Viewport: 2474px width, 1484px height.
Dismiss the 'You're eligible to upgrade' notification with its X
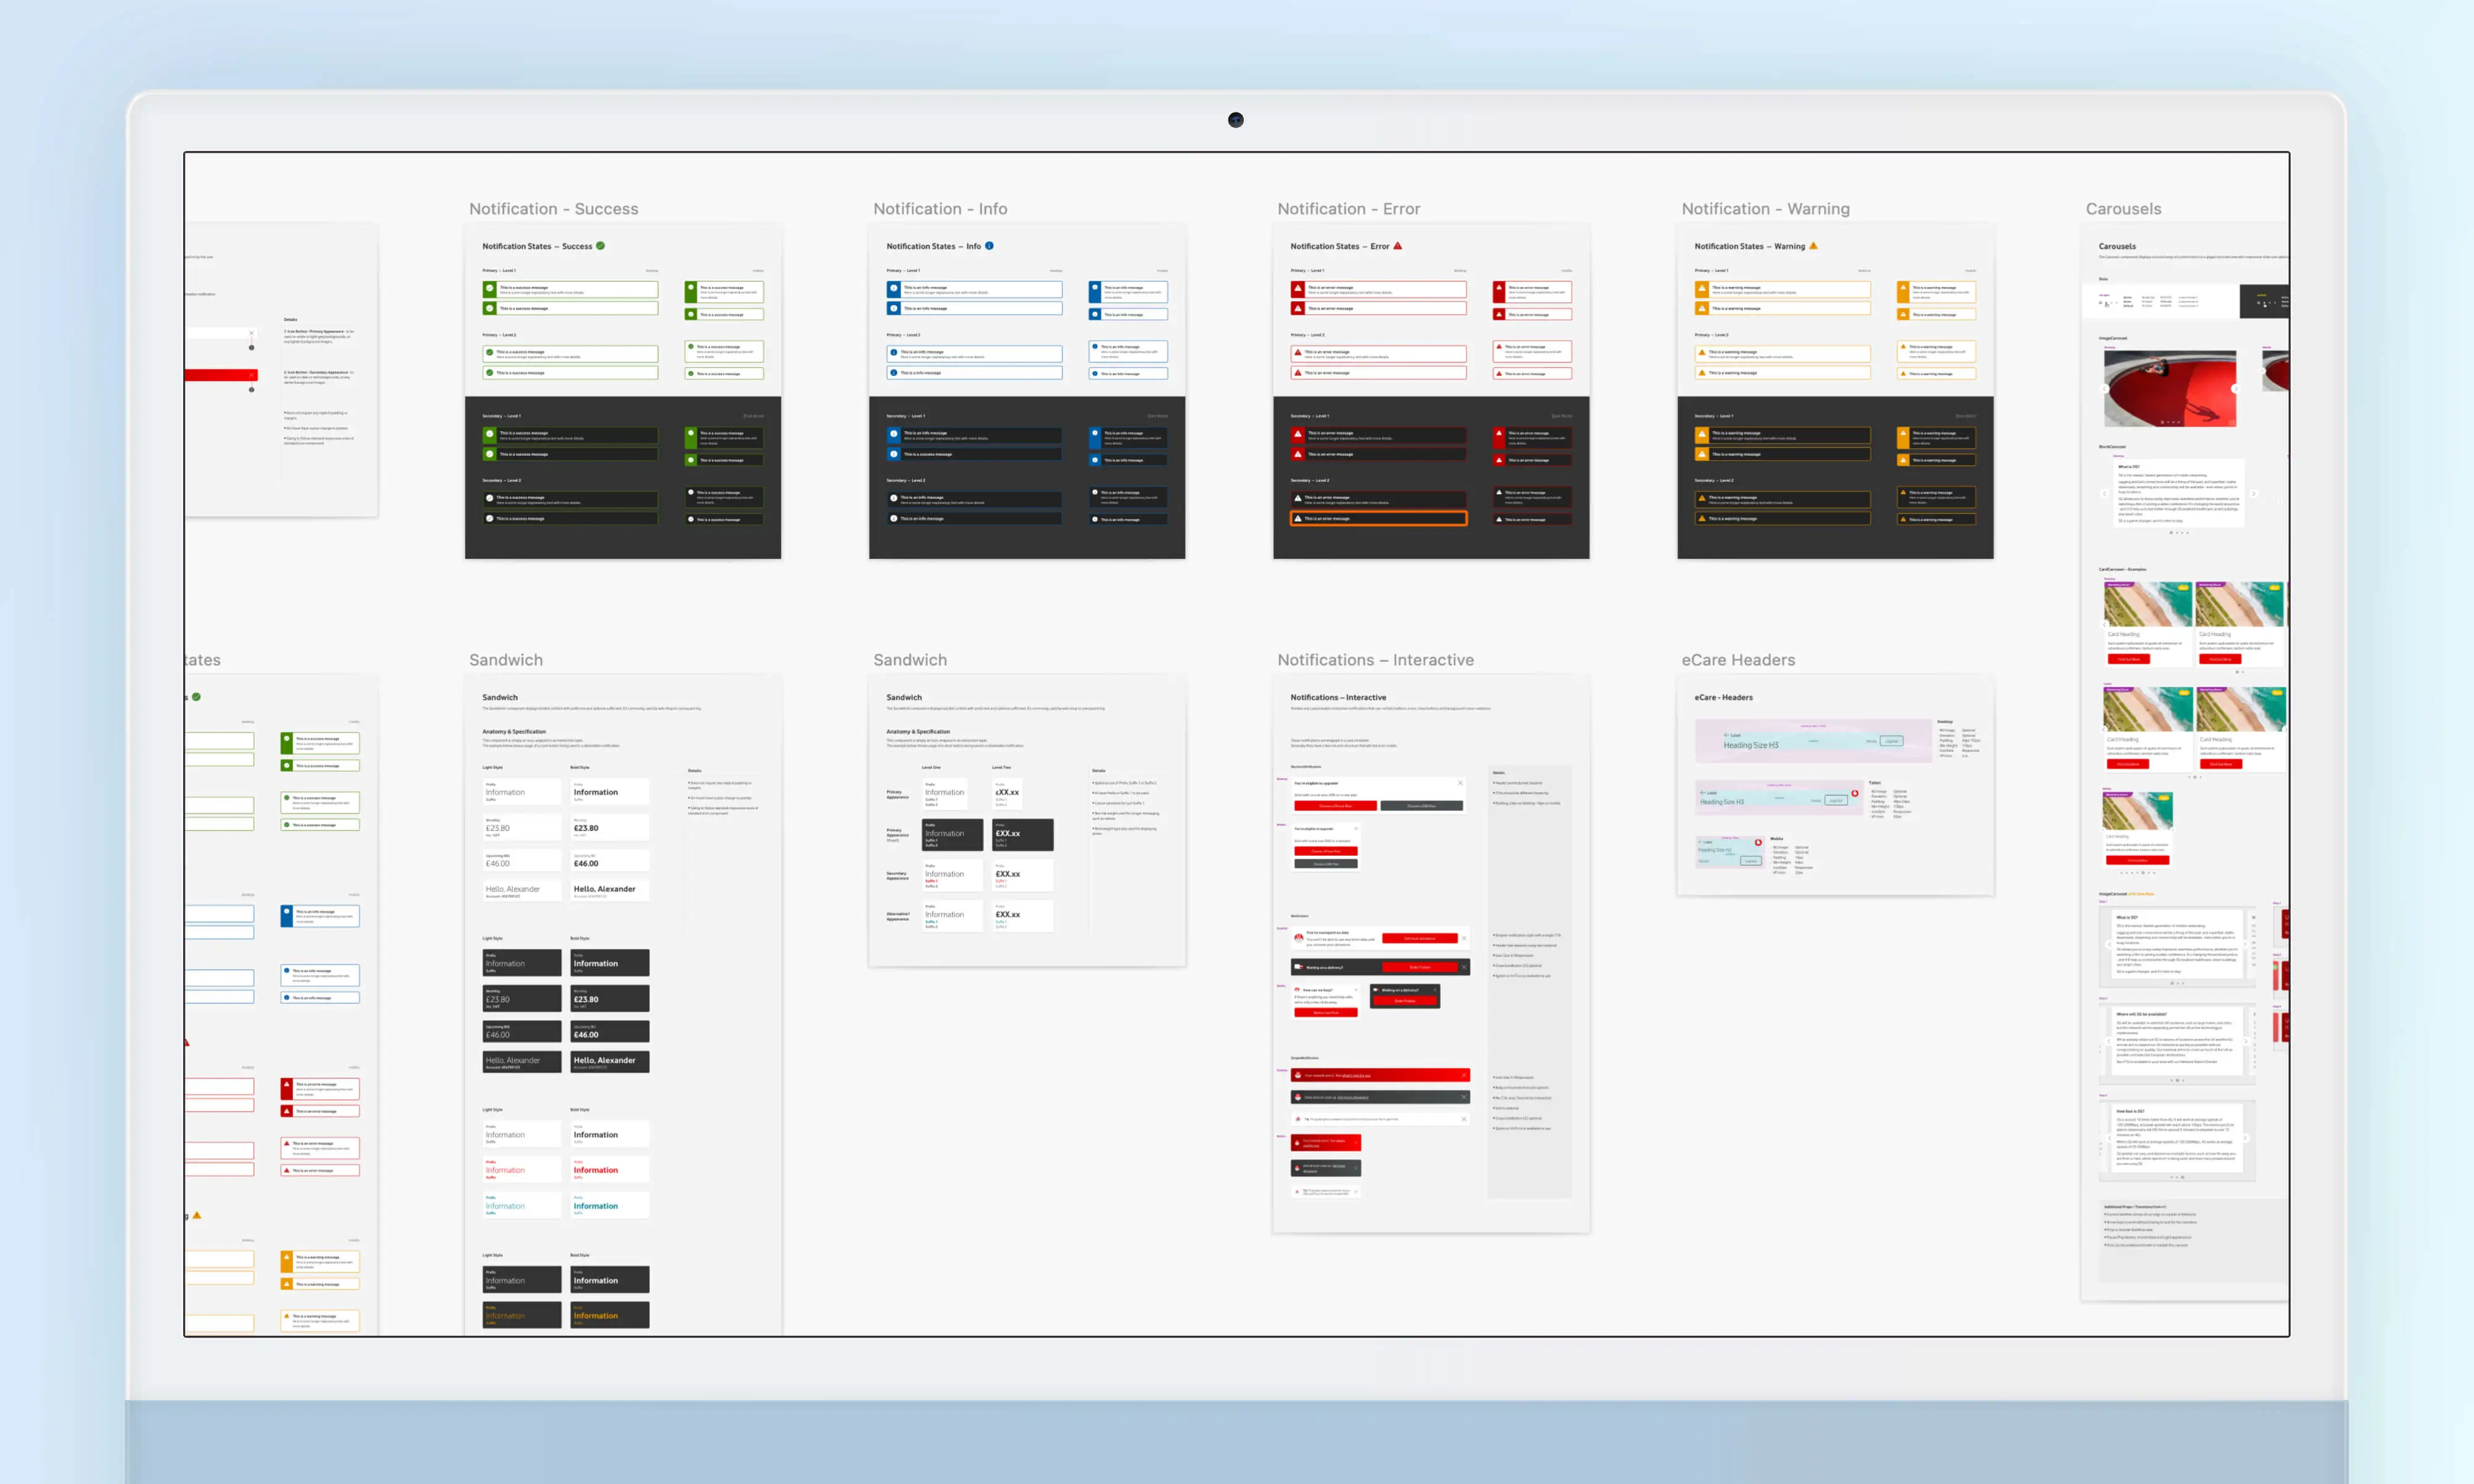coord(1460,783)
